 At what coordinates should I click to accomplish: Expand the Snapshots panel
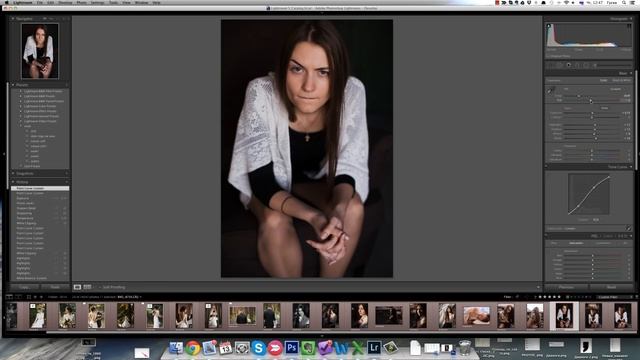[x=13, y=173]
